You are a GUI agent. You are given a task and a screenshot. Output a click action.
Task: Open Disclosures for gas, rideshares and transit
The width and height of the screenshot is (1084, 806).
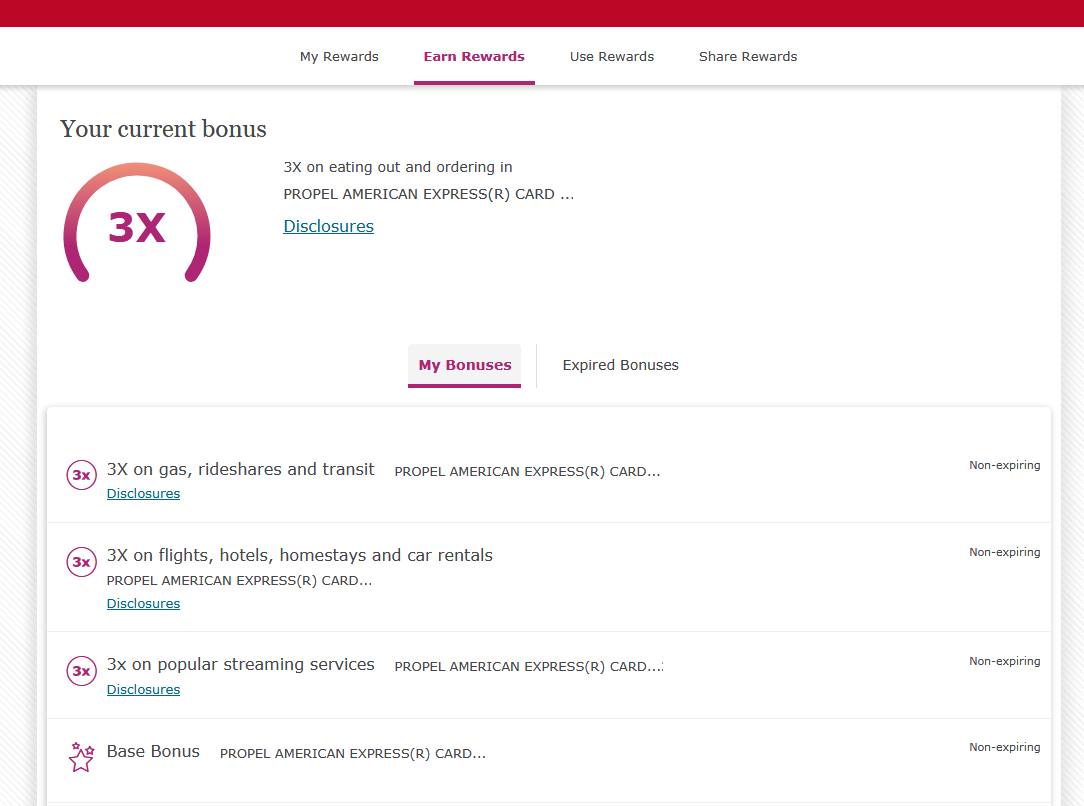click(143, 494)
